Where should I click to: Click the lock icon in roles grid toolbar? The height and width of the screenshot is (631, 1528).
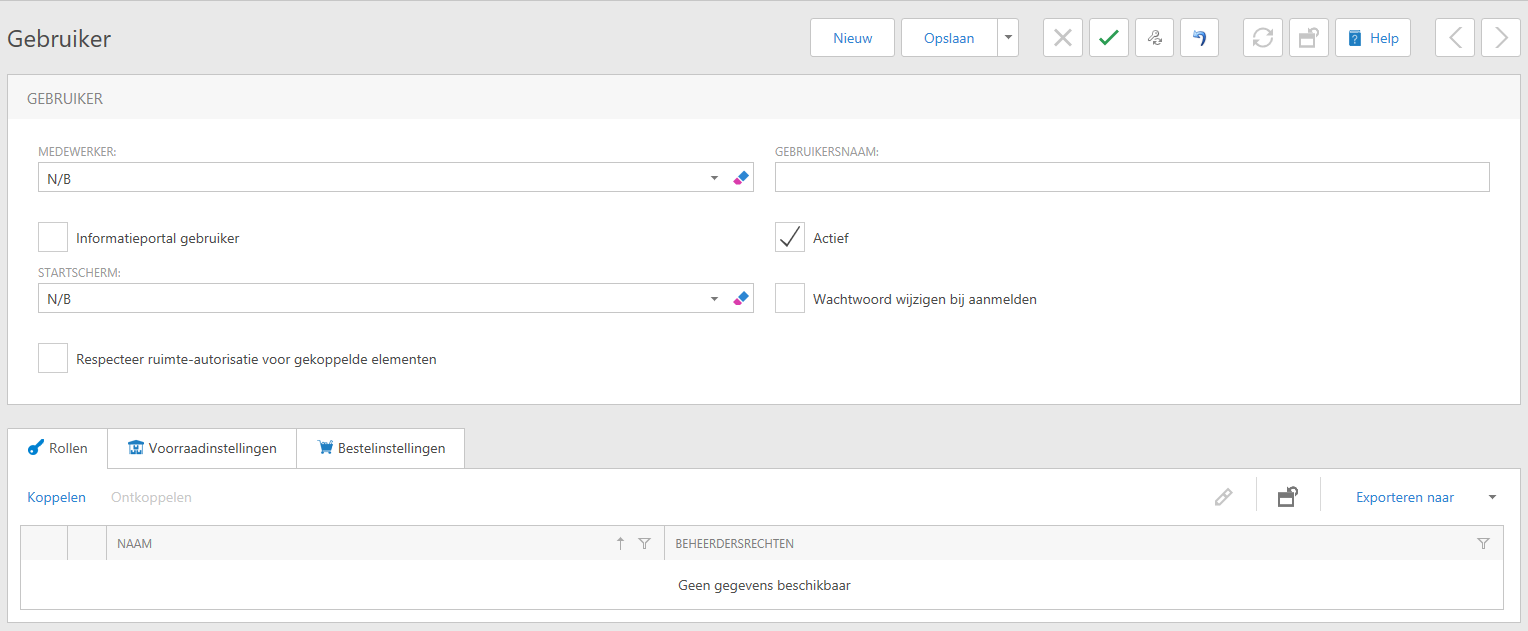coord(1288,497)
